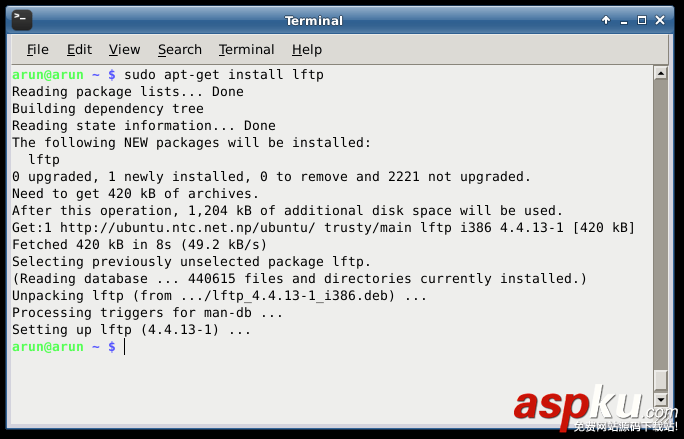Open the Terminal menu
The width and height of the screenshot is (684, 439).
[246, 50]
